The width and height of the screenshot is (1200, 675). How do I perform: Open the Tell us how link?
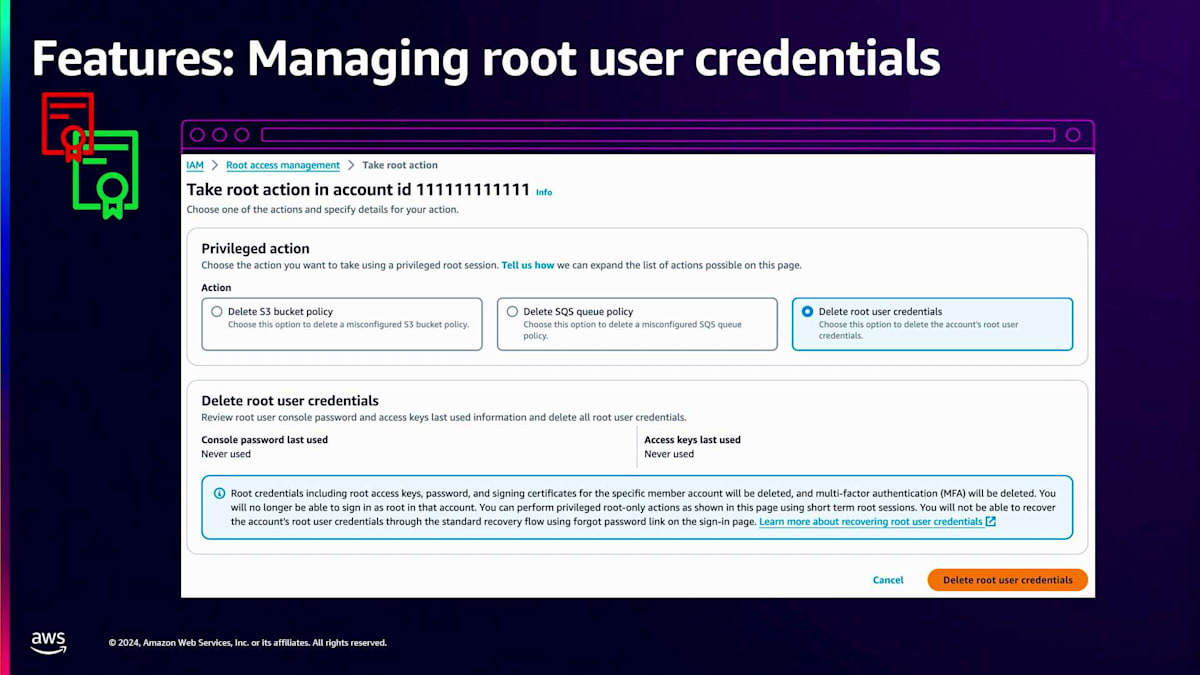coord(528,265)
